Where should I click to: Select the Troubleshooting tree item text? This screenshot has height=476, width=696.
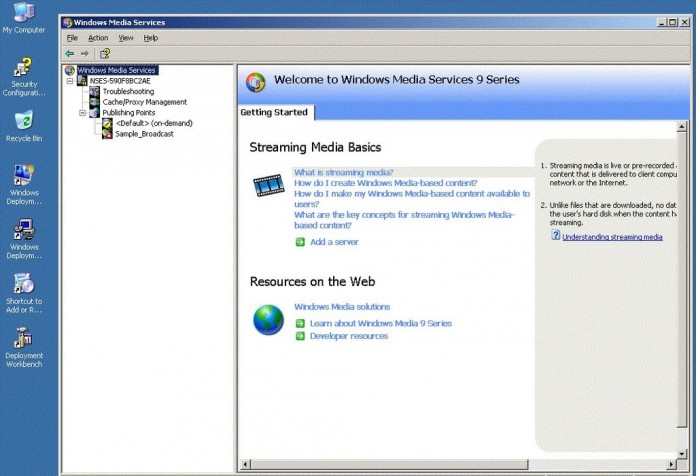pos(128,91)
